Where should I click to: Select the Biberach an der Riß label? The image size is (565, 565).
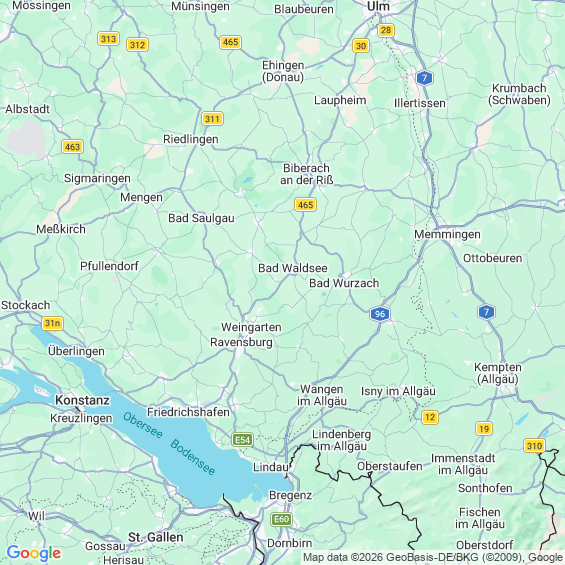click(307, 174)
